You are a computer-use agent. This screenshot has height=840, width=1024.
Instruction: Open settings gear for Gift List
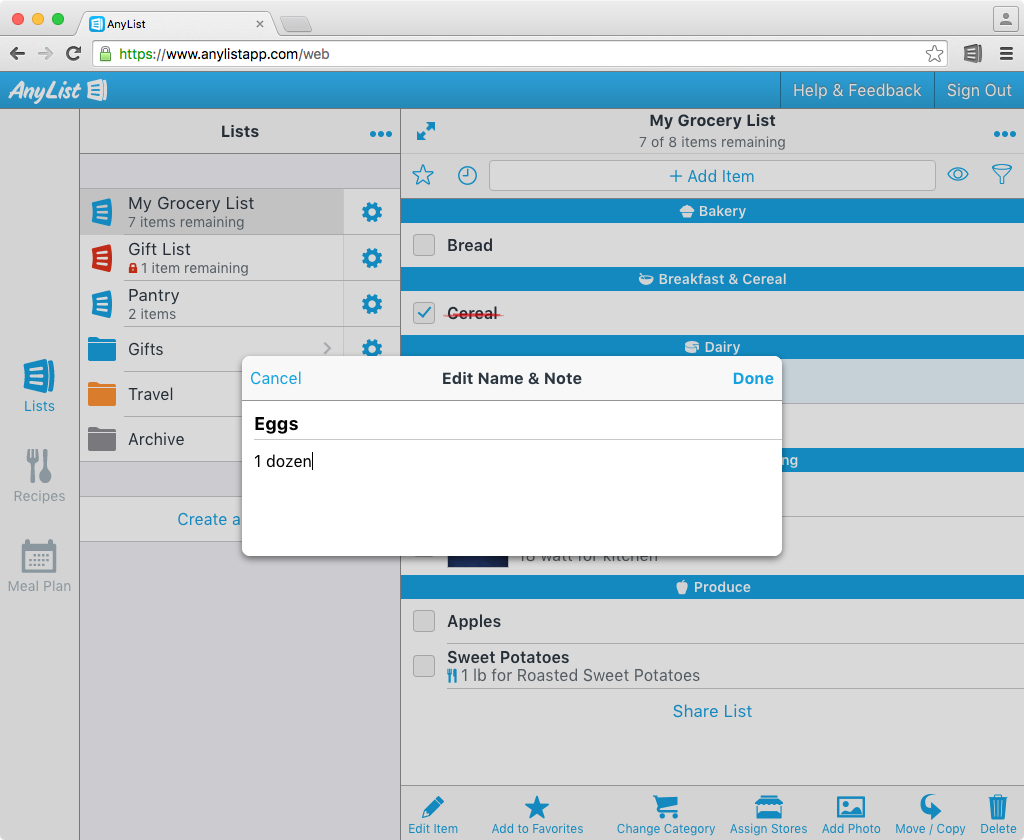[372, 258]
